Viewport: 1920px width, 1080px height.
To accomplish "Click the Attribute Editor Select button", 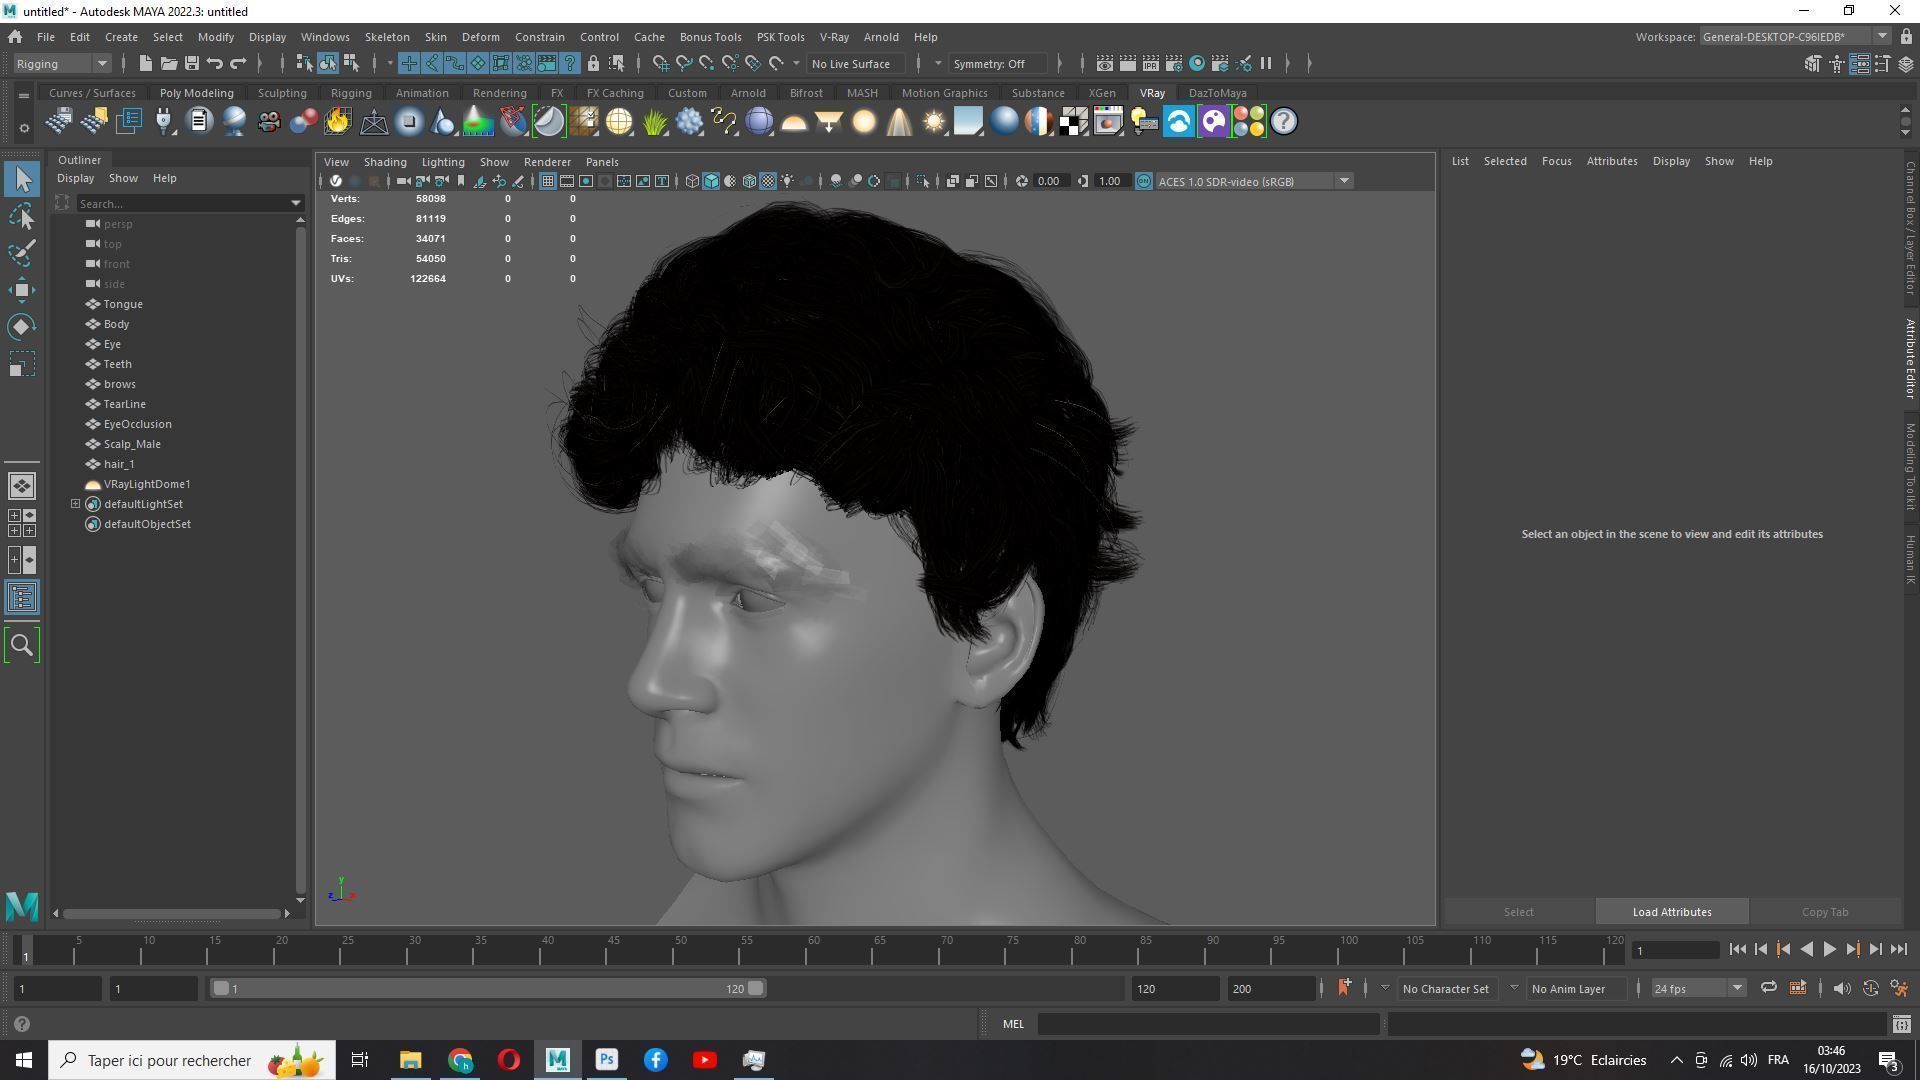I will click(1518, 912).
